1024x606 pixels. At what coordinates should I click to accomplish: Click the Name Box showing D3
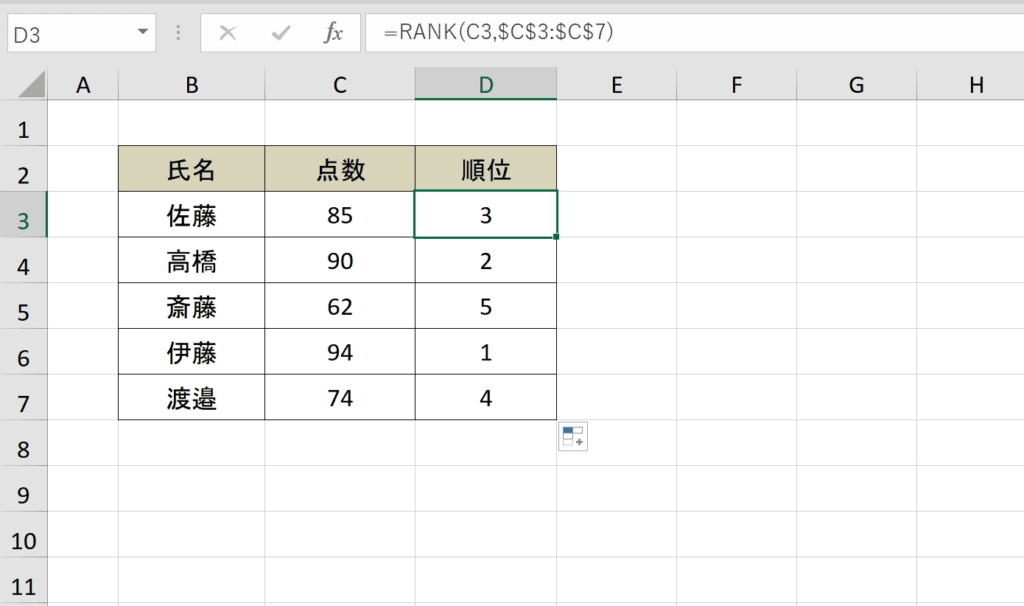click(x=68, y=33)
